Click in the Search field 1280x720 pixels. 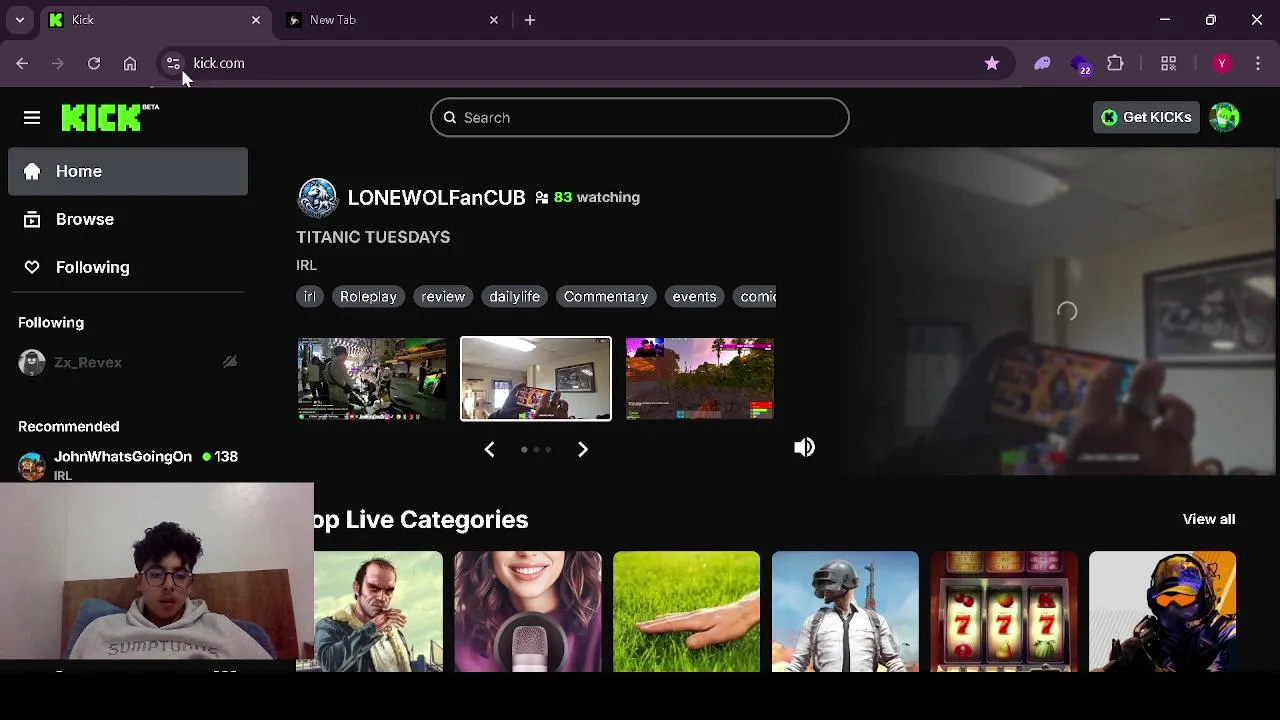[x=640, y=117]
